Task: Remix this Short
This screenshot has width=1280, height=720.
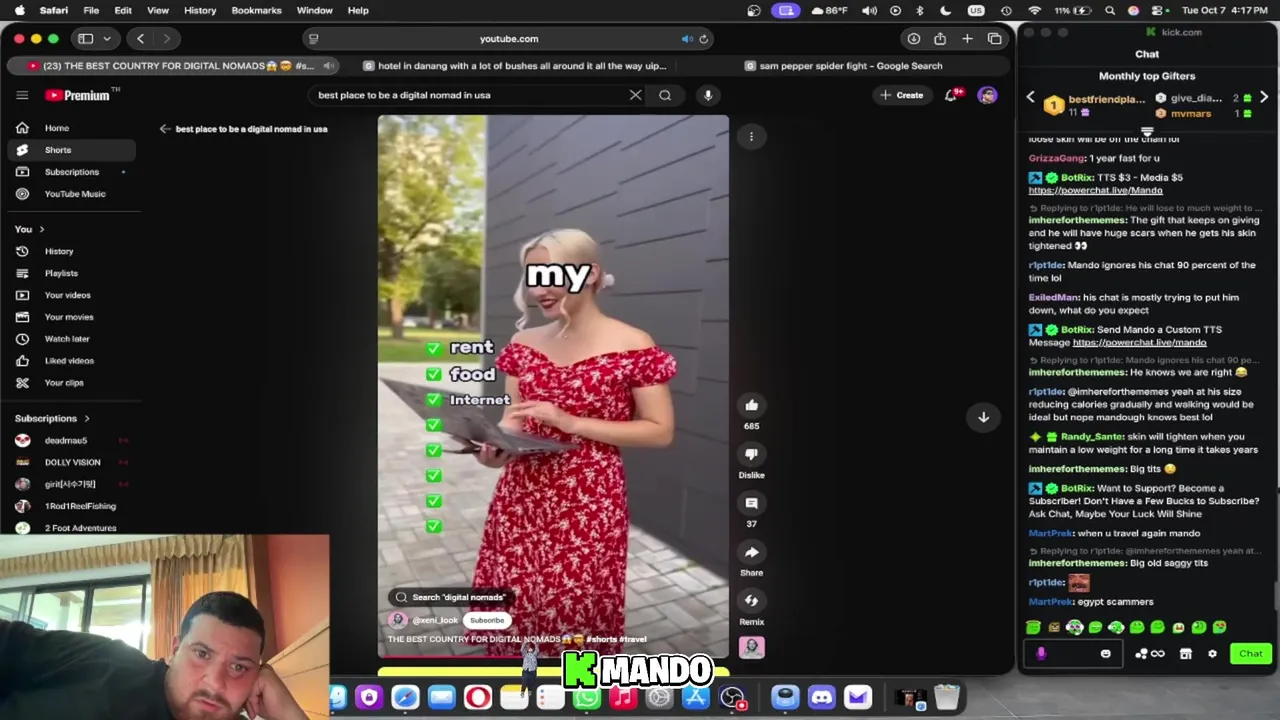Action: [x=751, y=601]
